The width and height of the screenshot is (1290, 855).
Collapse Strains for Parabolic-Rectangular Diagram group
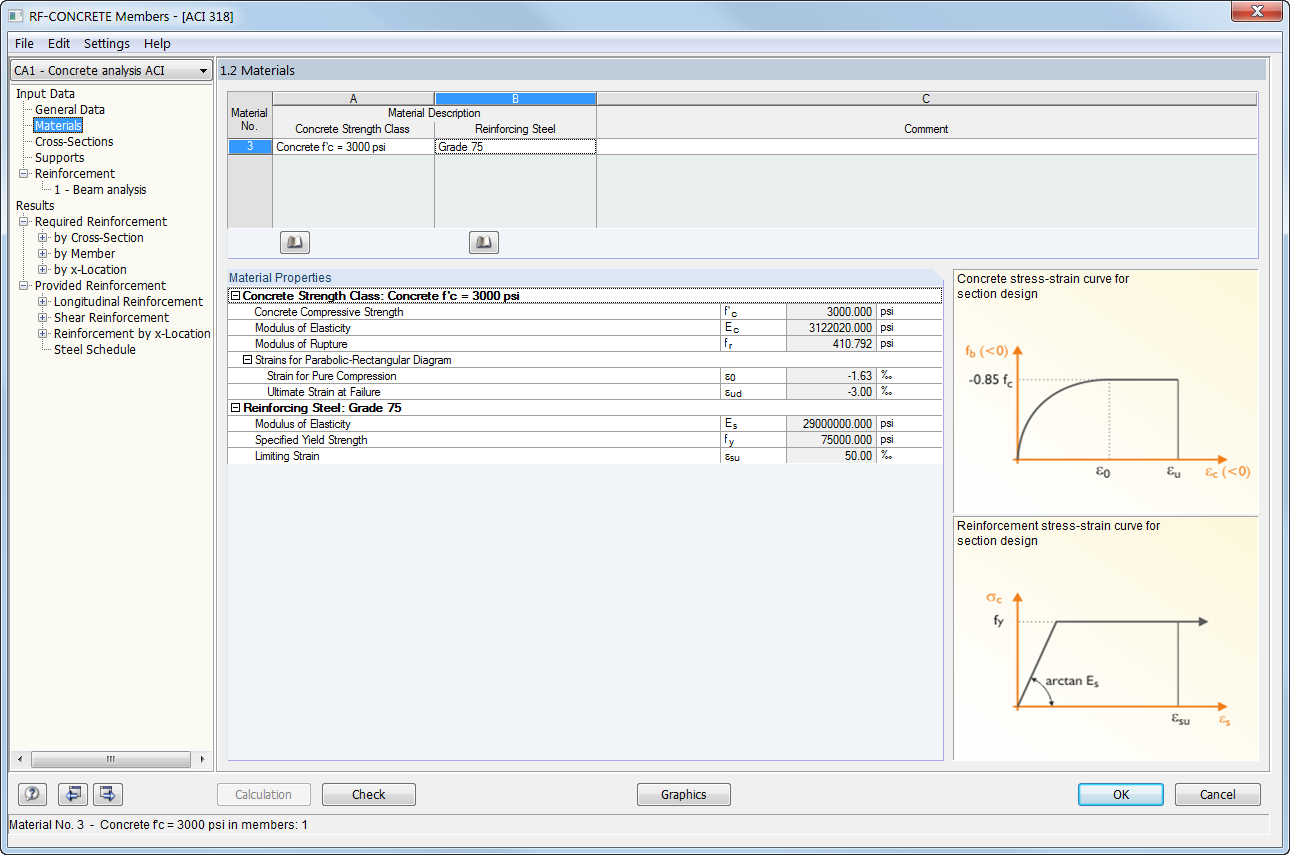[247, 360]
